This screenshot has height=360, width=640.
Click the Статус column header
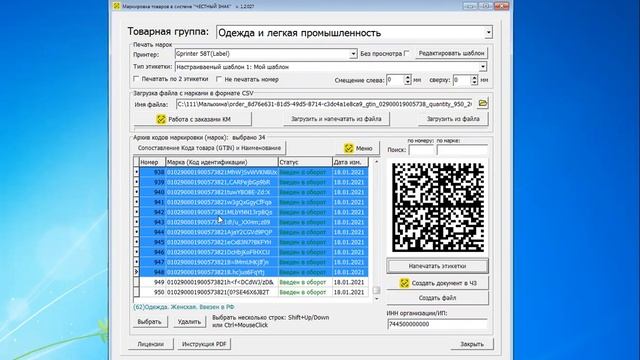coord(305,162)
